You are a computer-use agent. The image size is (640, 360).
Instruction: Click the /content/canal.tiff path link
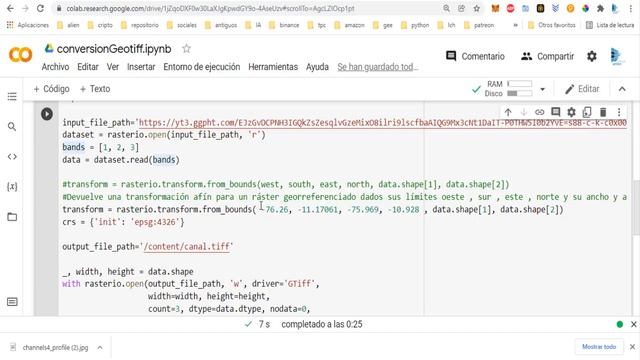point(187,247)
